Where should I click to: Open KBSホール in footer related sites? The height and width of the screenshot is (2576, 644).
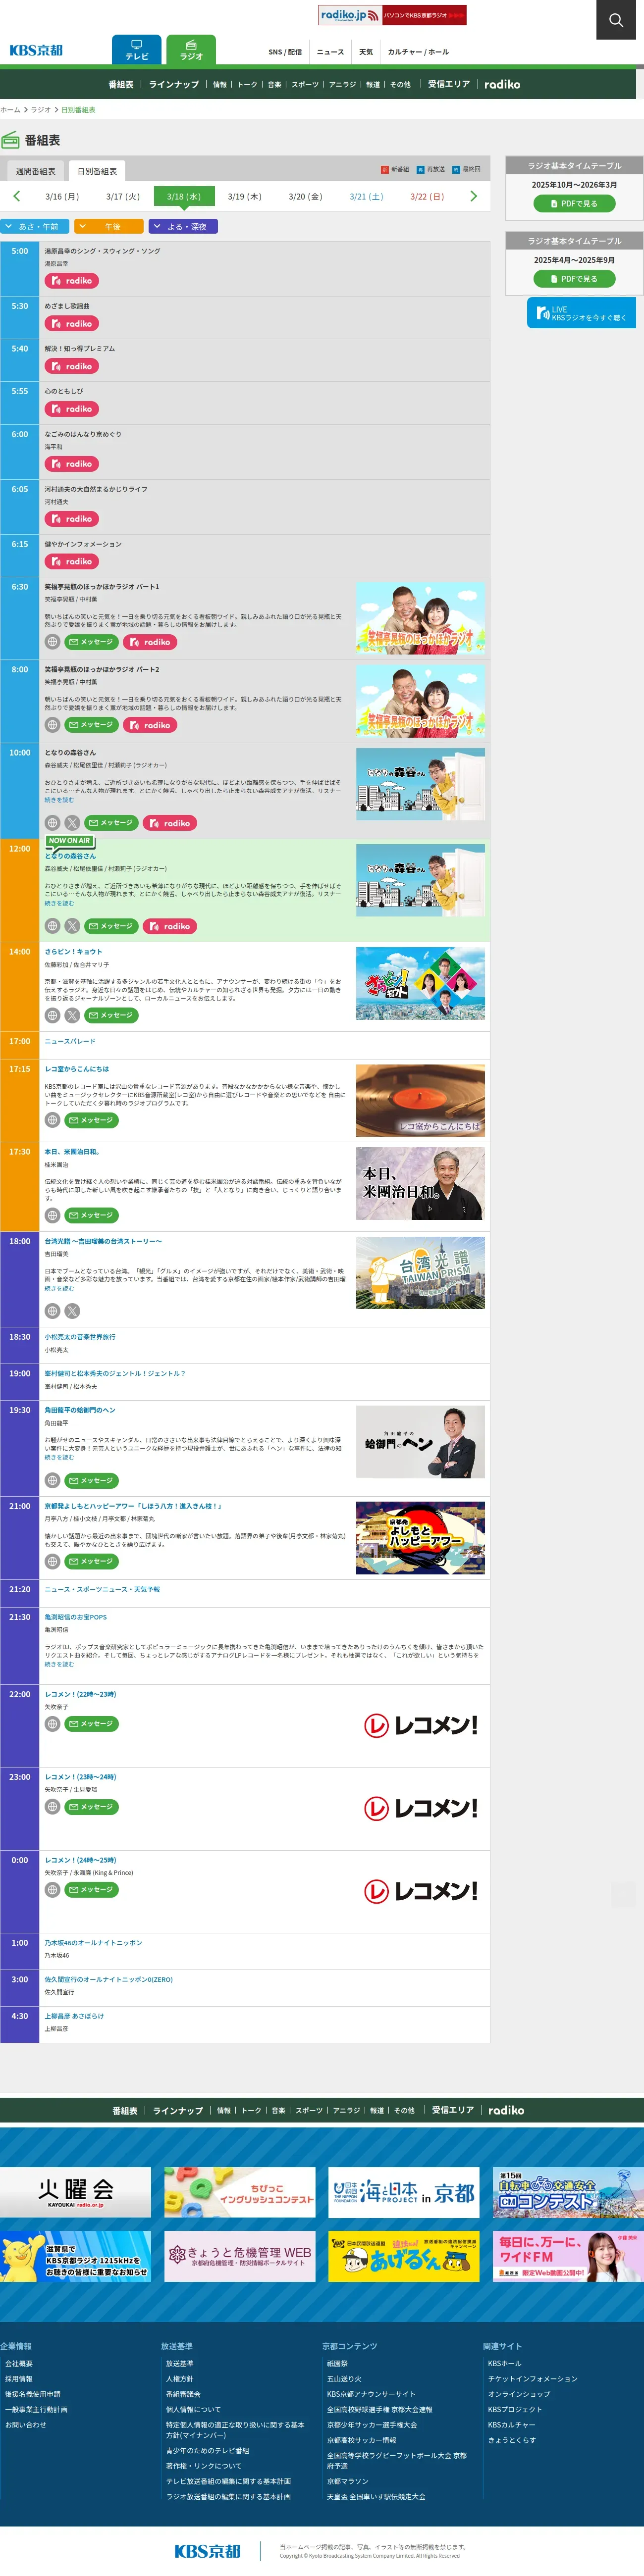tap(504, 2364)
